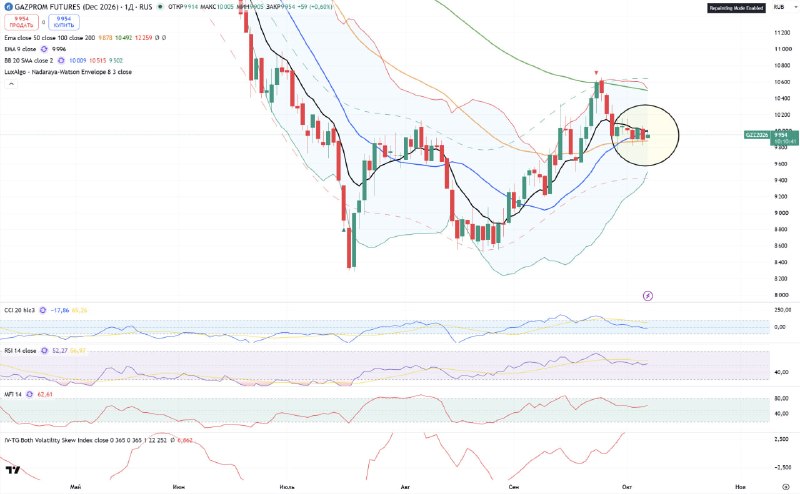800x494 pixels.
Task: Collapse the indicator legend with the chevron
Action: pos(11,84)
